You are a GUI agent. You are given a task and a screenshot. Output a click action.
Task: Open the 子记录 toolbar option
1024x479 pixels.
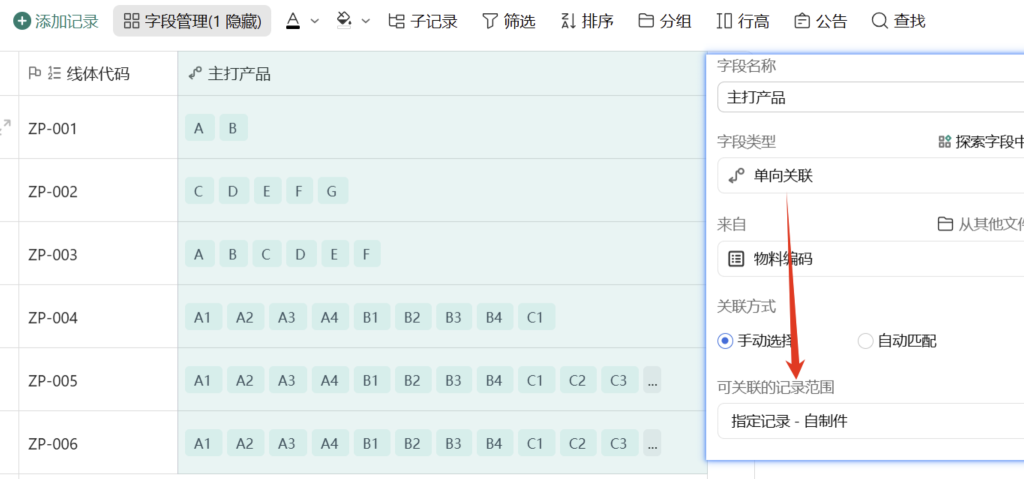pos(423,21)
